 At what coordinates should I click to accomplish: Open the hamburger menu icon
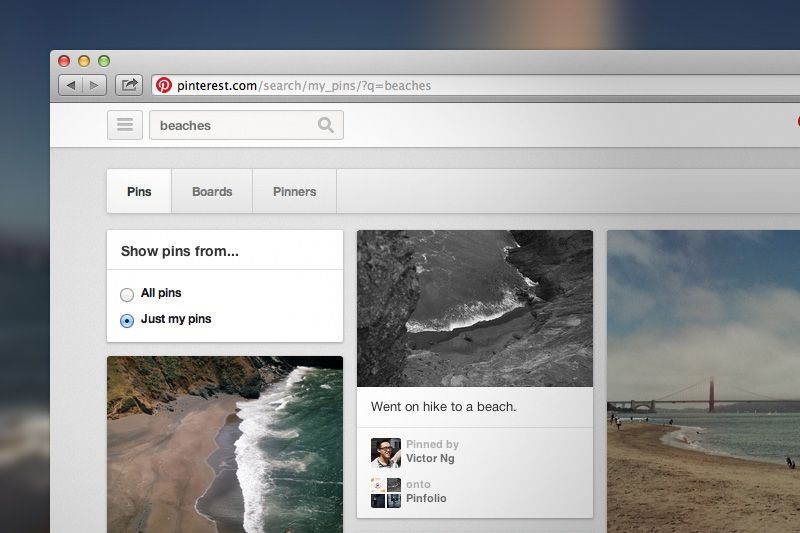click(x=124, y=125)
